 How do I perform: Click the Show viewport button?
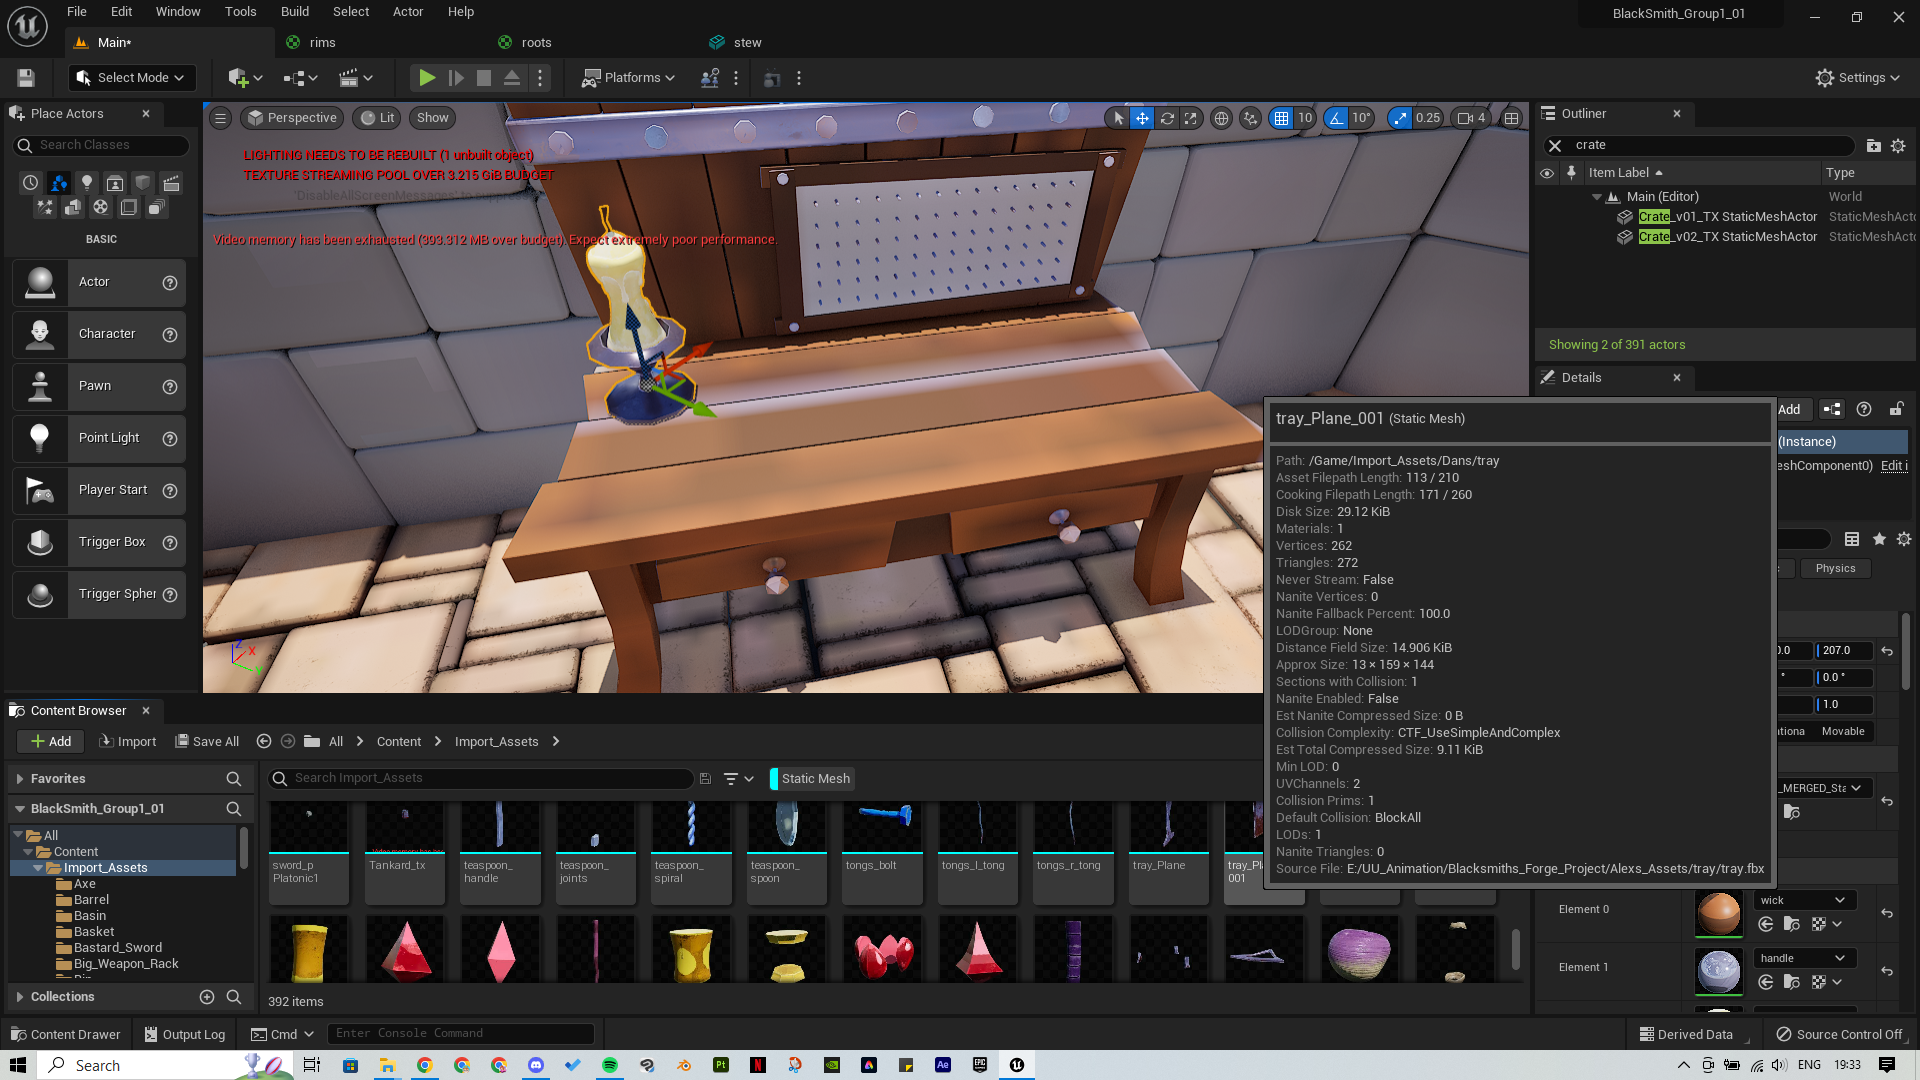point(432,118)
